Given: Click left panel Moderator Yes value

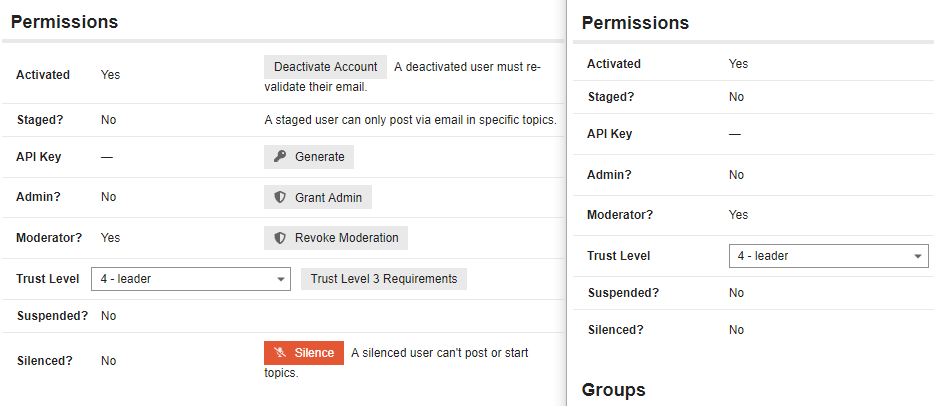Looking at the screenshot, I should (110, 238).
